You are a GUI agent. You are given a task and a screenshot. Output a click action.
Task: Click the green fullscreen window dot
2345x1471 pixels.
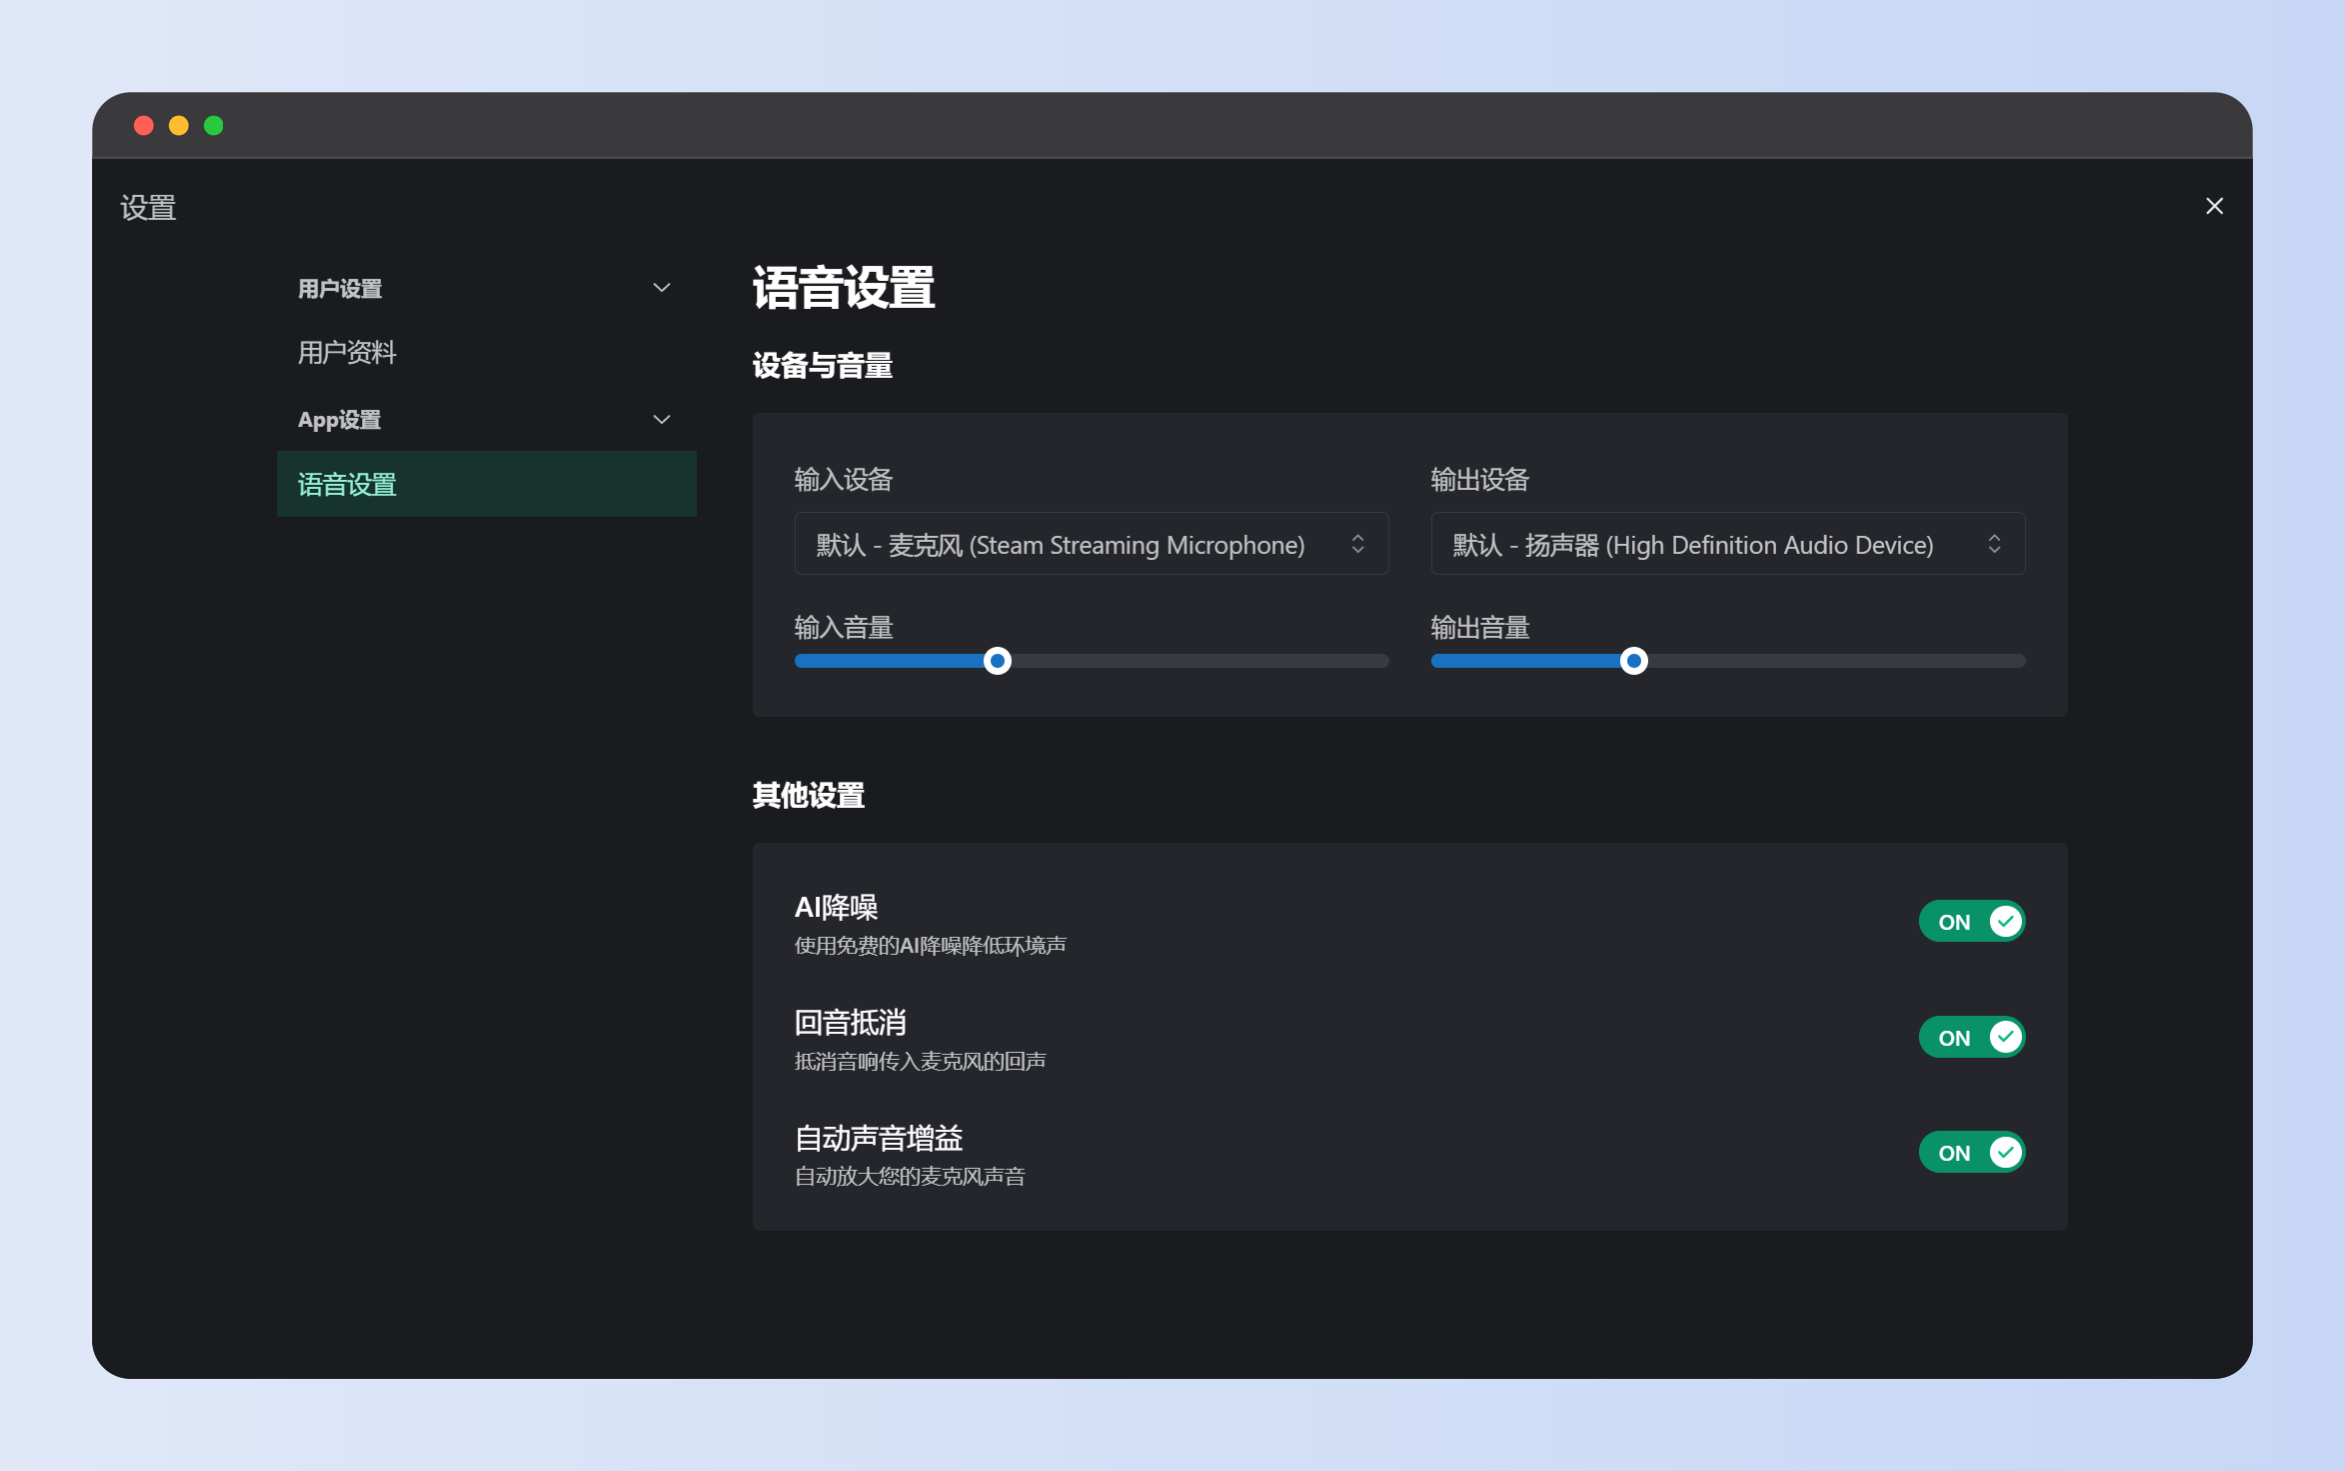(214, 125)
